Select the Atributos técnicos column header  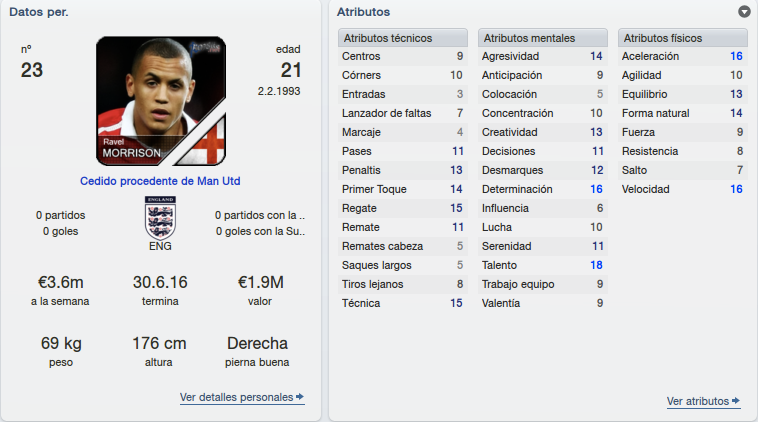click(403, 38)
